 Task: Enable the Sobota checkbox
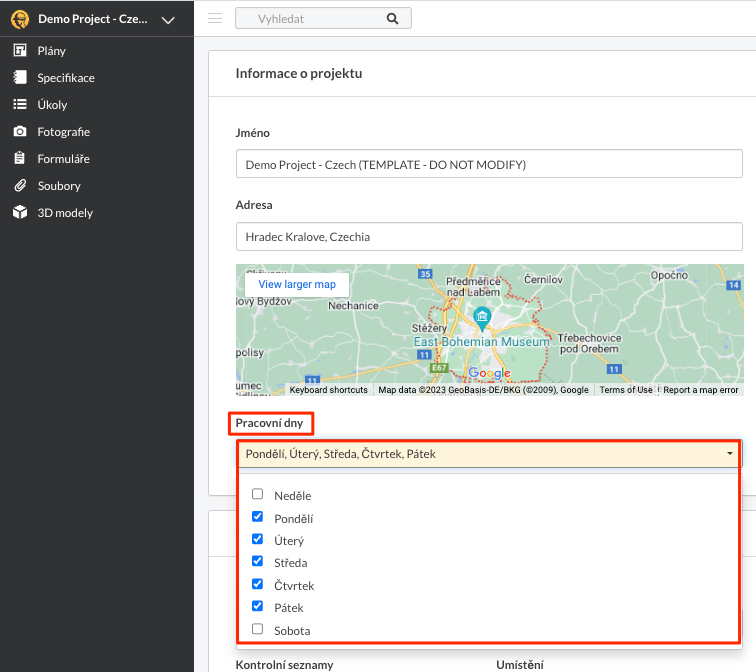tap(258, 630)
